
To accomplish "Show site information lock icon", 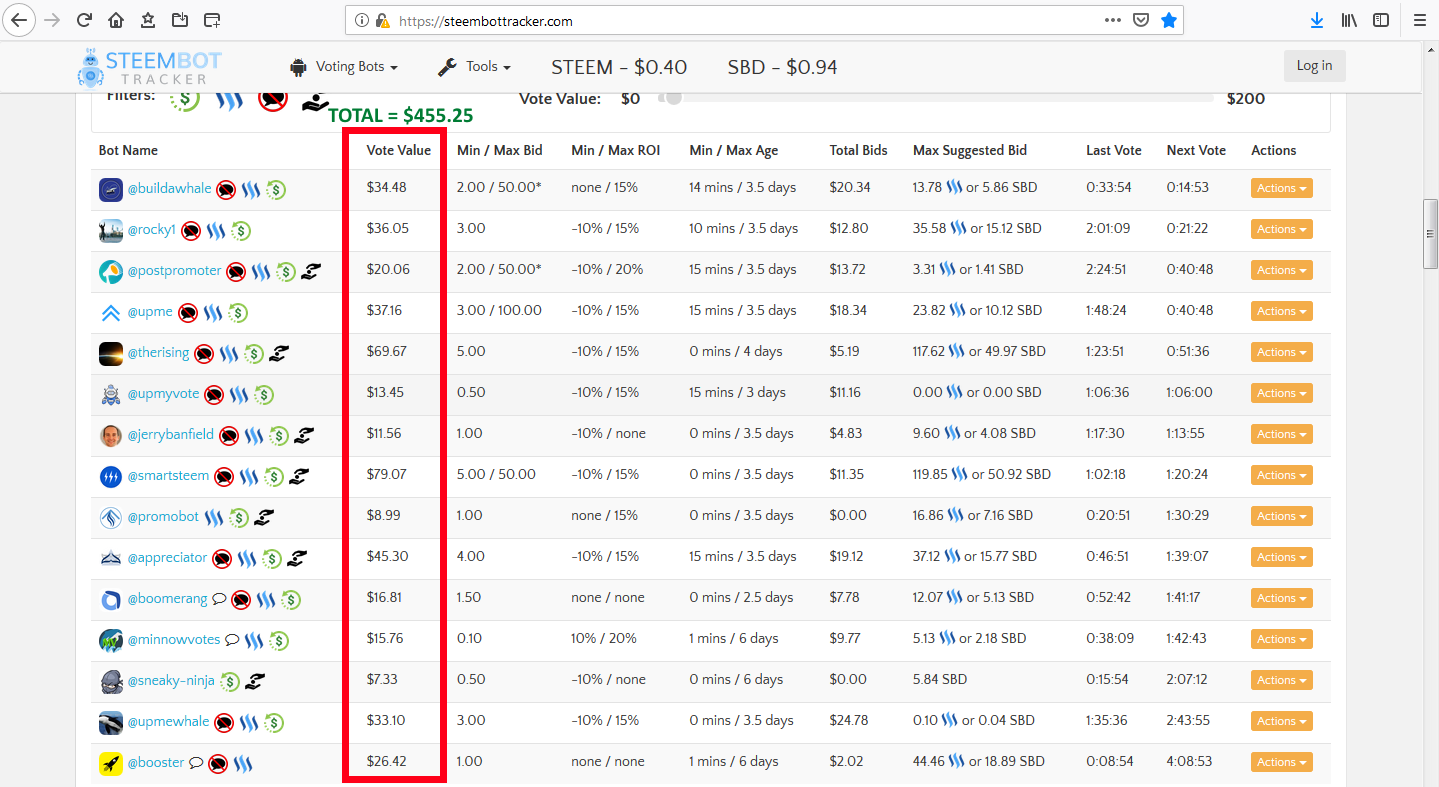I will click(x=382, y=20).
